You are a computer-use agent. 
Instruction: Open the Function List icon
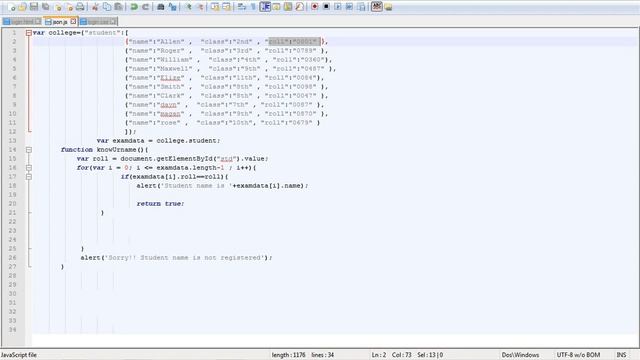click(x=300, y=7)
